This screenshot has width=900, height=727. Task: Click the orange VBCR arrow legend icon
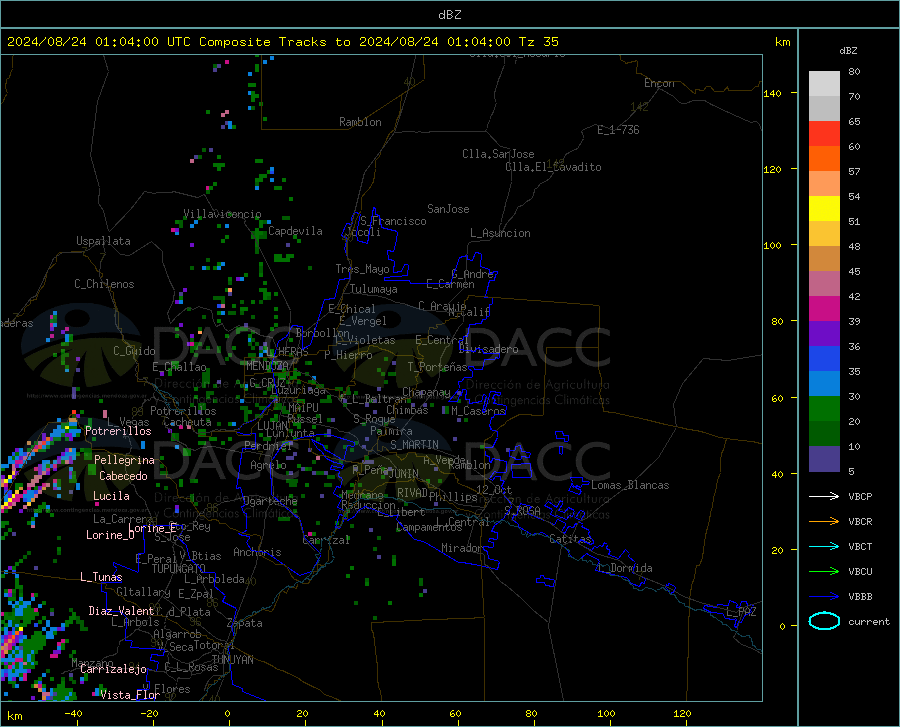coord(824,522)
